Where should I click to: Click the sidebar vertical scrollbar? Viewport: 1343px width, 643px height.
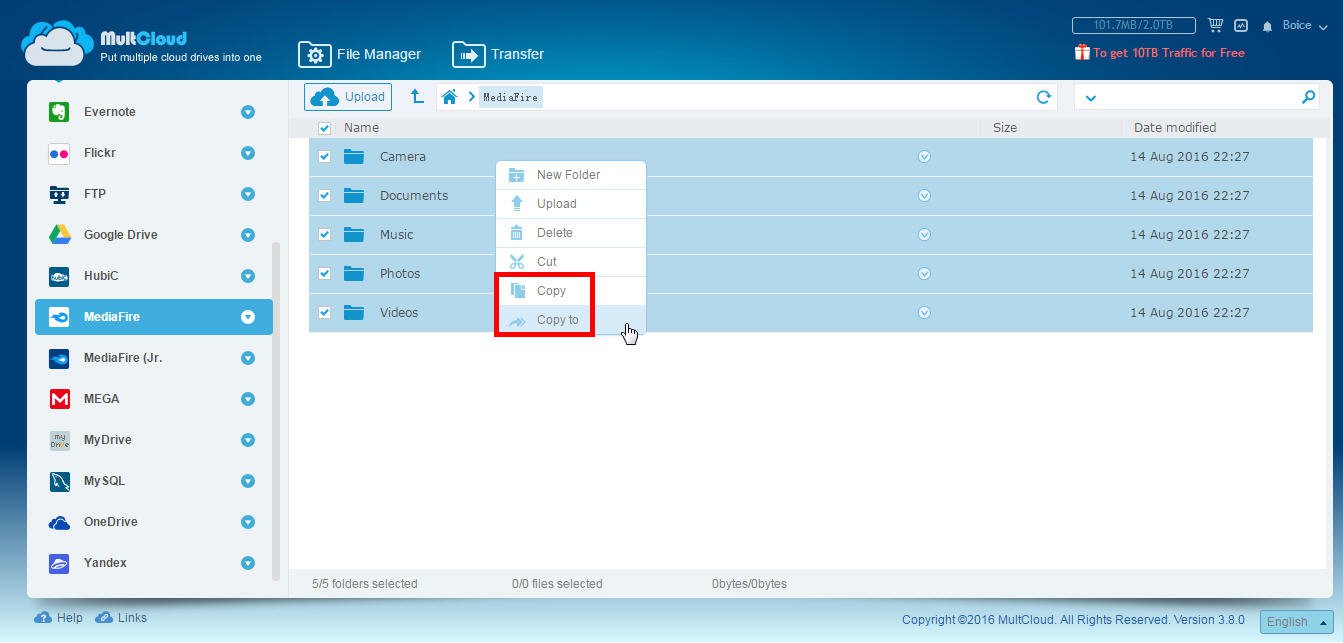(x=277, y=410)
